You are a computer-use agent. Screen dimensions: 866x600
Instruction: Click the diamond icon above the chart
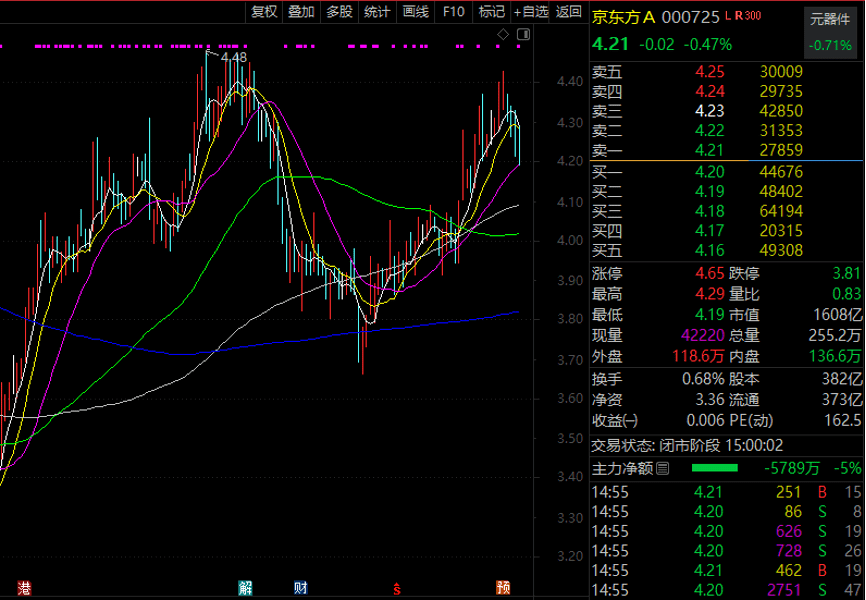(502, 36)
